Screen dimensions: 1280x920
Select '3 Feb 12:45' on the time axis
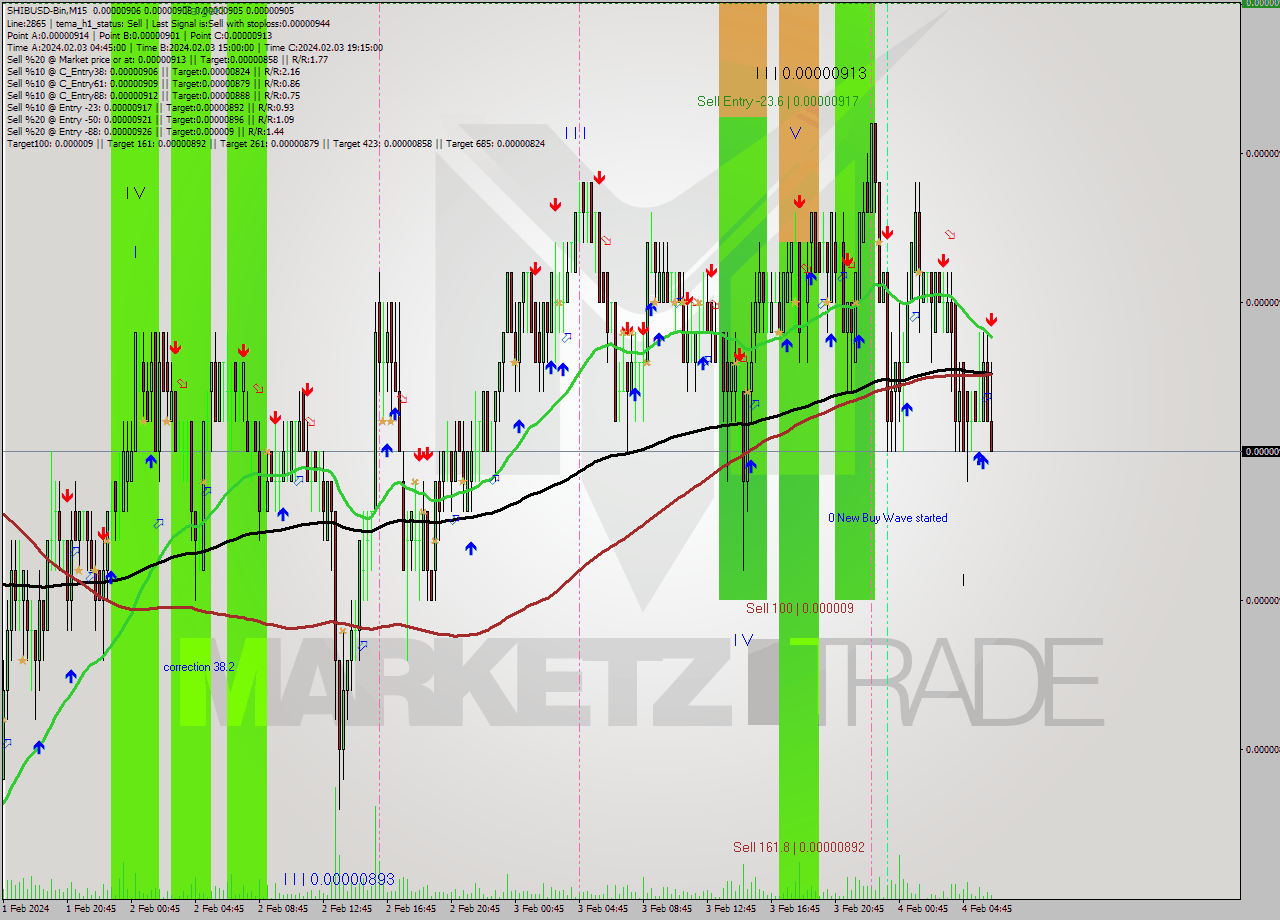click(x=731, y=909)
